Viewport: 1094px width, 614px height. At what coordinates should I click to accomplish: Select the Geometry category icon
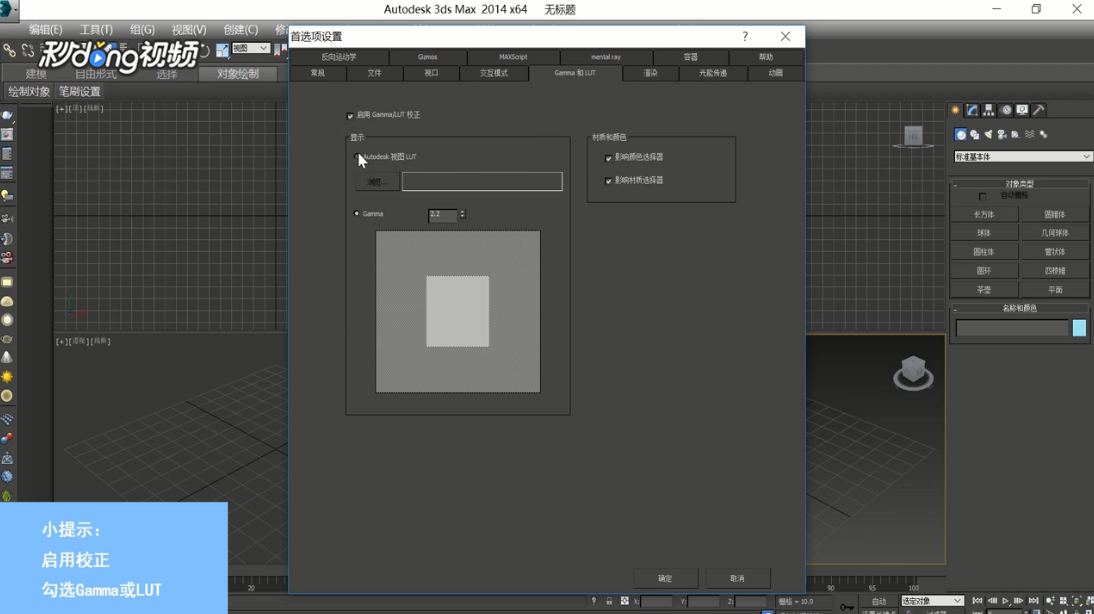961,135
